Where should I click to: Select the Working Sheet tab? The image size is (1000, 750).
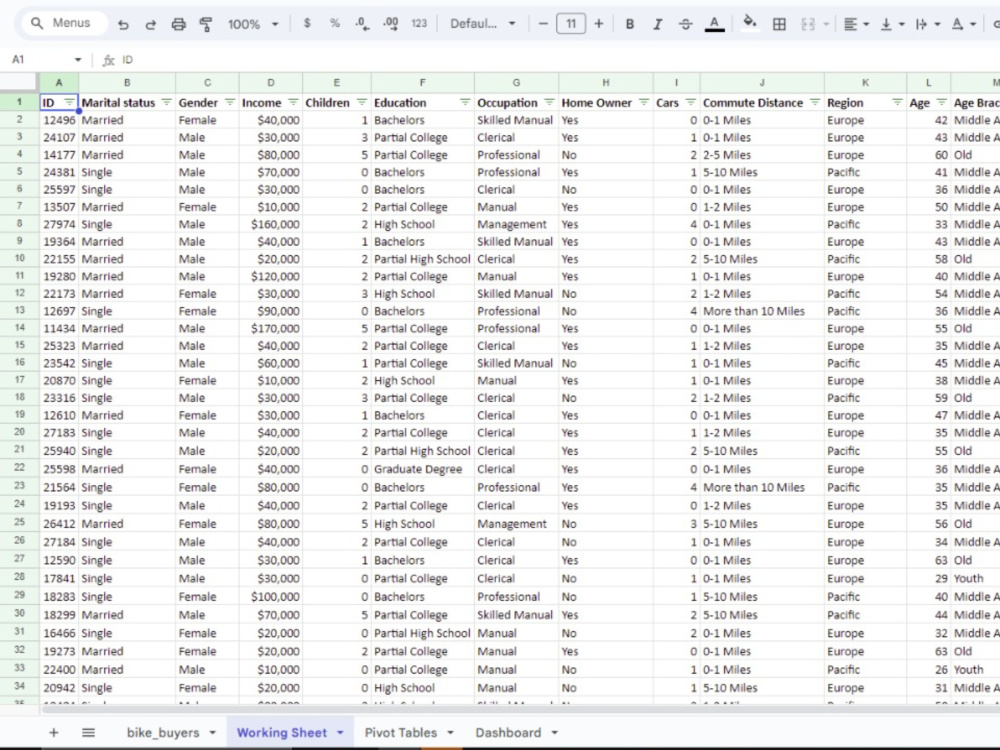point(281,732)
